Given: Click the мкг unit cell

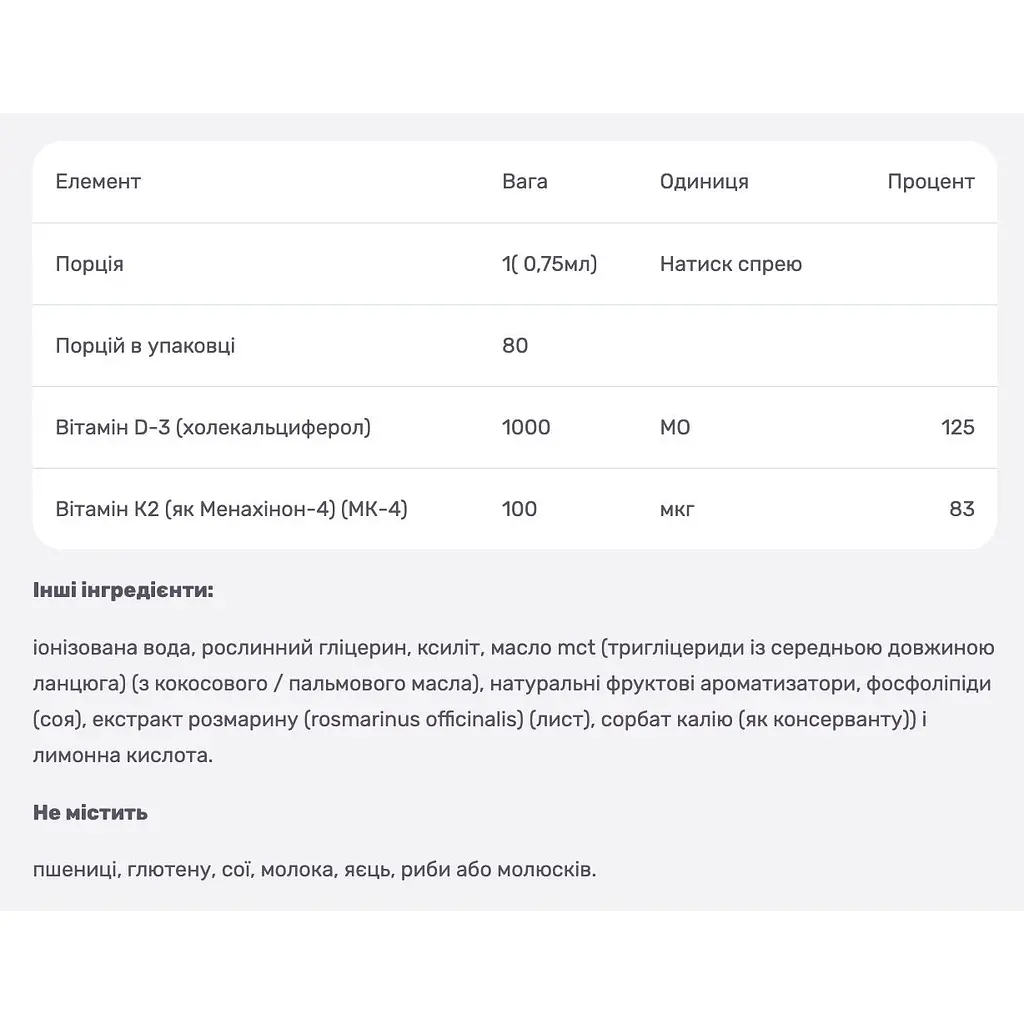Looking at the screenshot, I should [x=677, y=509].
